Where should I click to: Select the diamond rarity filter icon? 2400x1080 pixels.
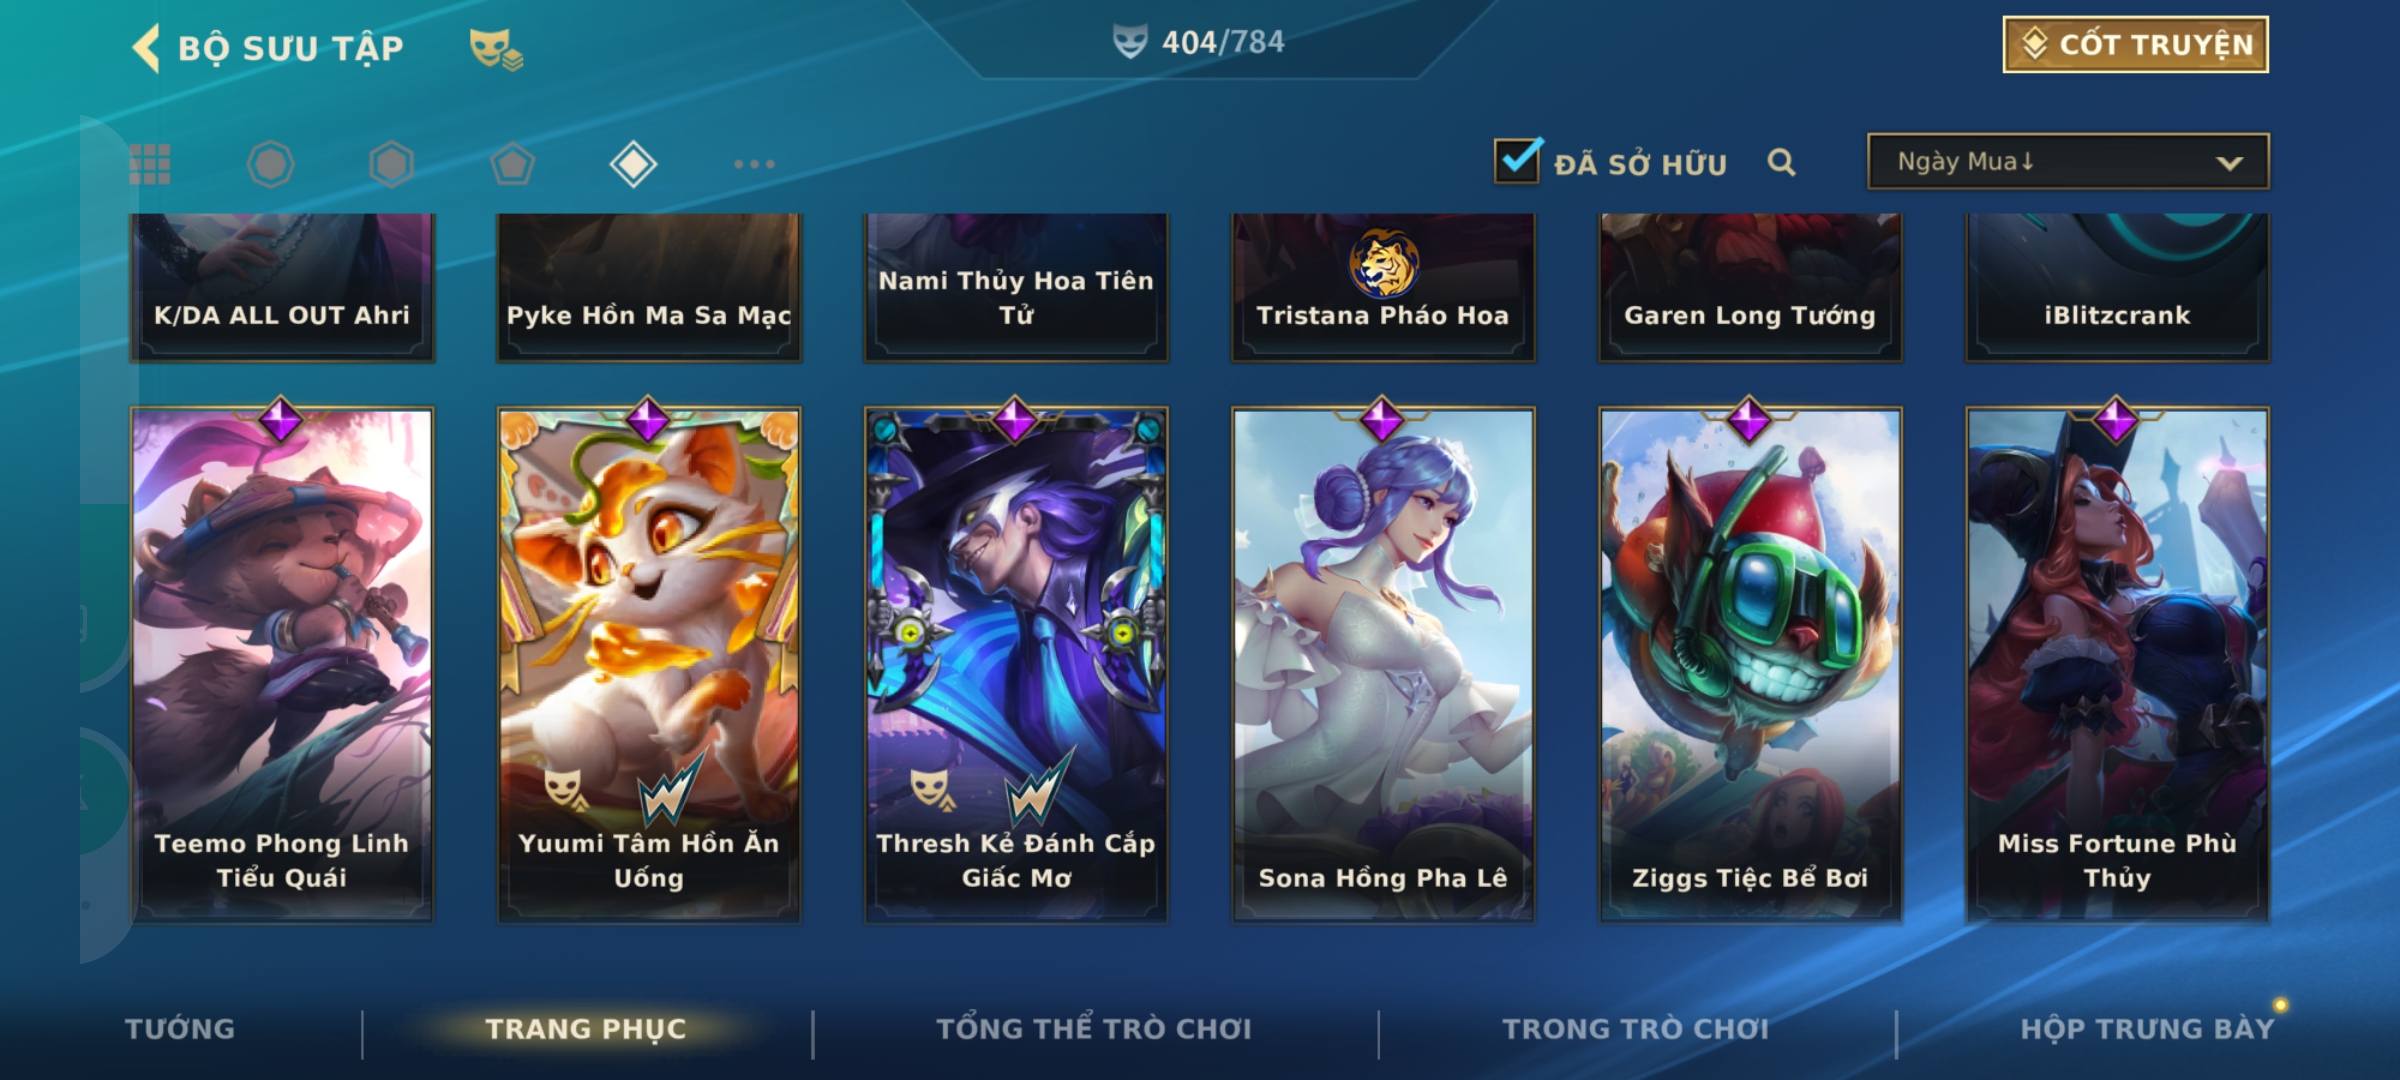(x=634, y=164)
